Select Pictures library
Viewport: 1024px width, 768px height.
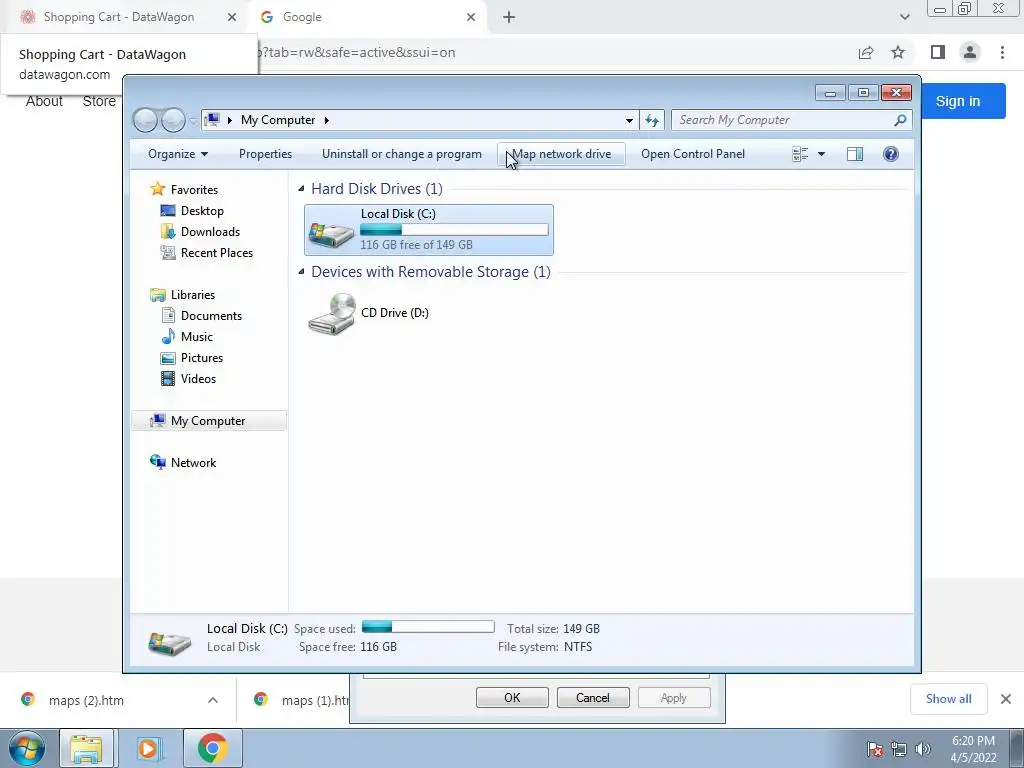pyautogui.click(x=202, y=357)
